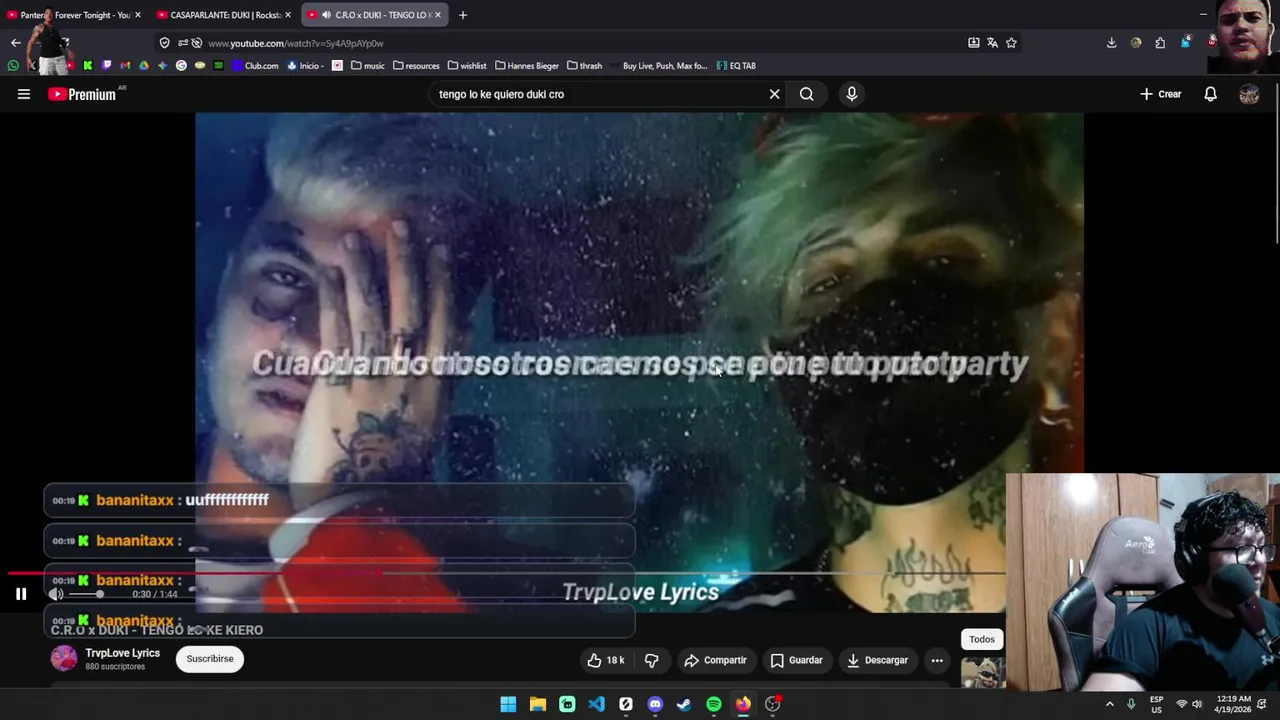
Task: Expand the thrash bookmarks folder
Action: click(584, 66)
